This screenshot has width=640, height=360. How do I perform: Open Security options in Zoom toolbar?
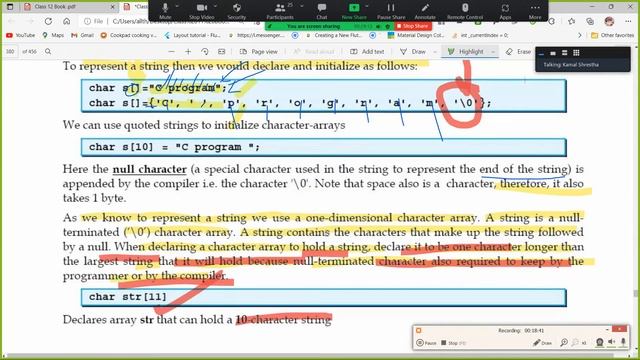coord(236,11)
